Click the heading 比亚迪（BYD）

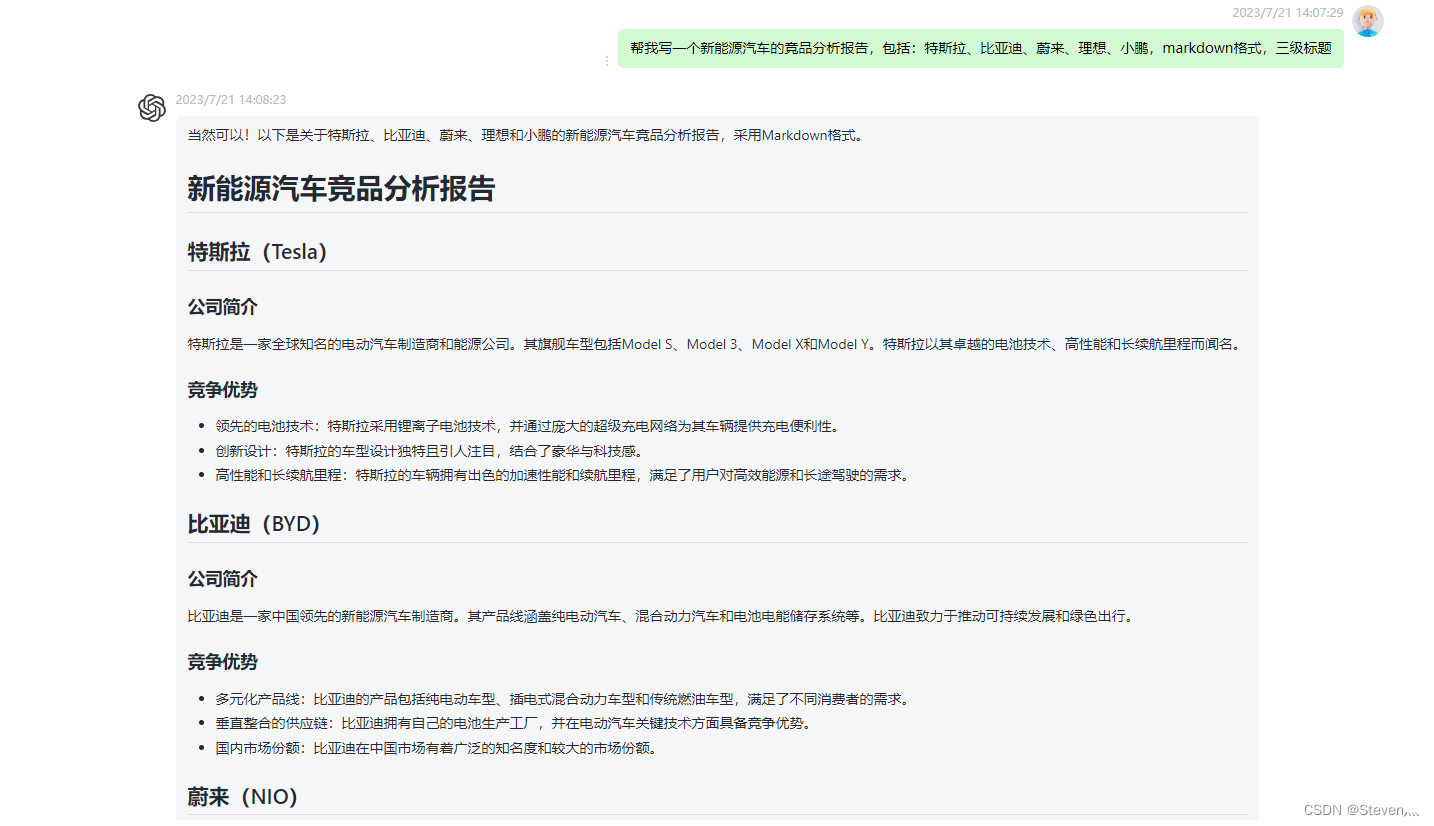(254, 524)
